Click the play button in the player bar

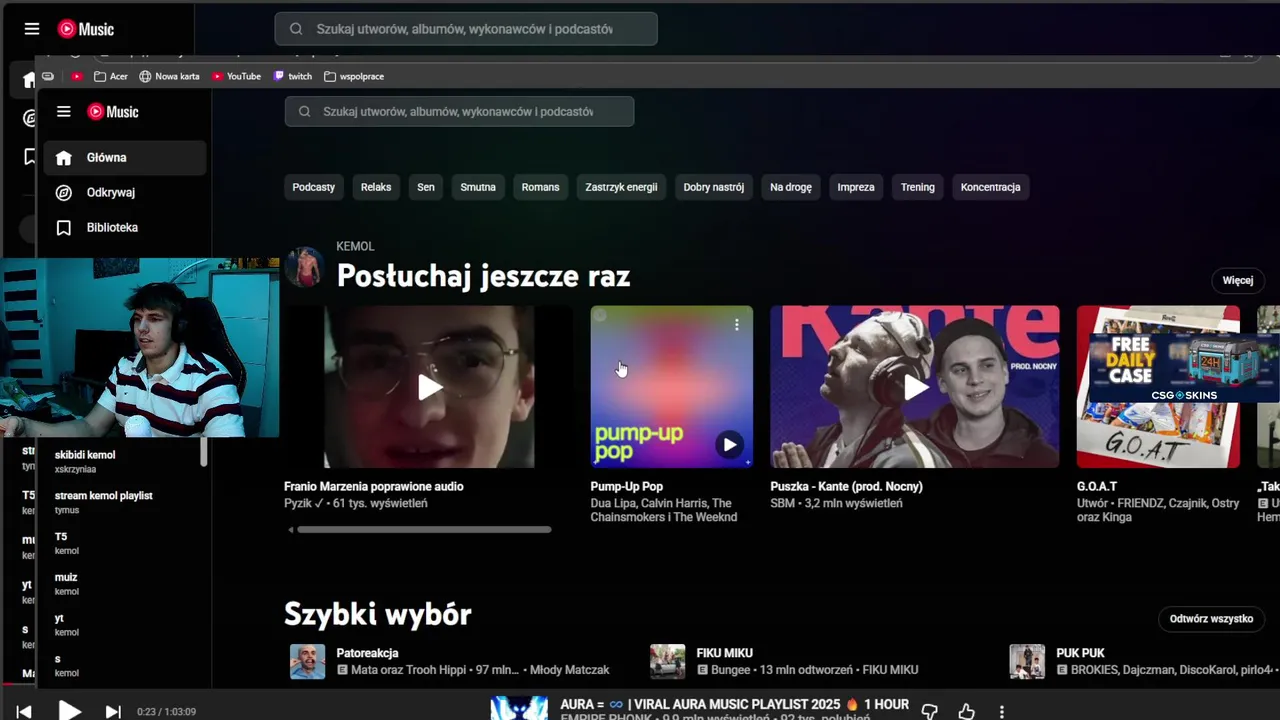(x=69, y=711)
